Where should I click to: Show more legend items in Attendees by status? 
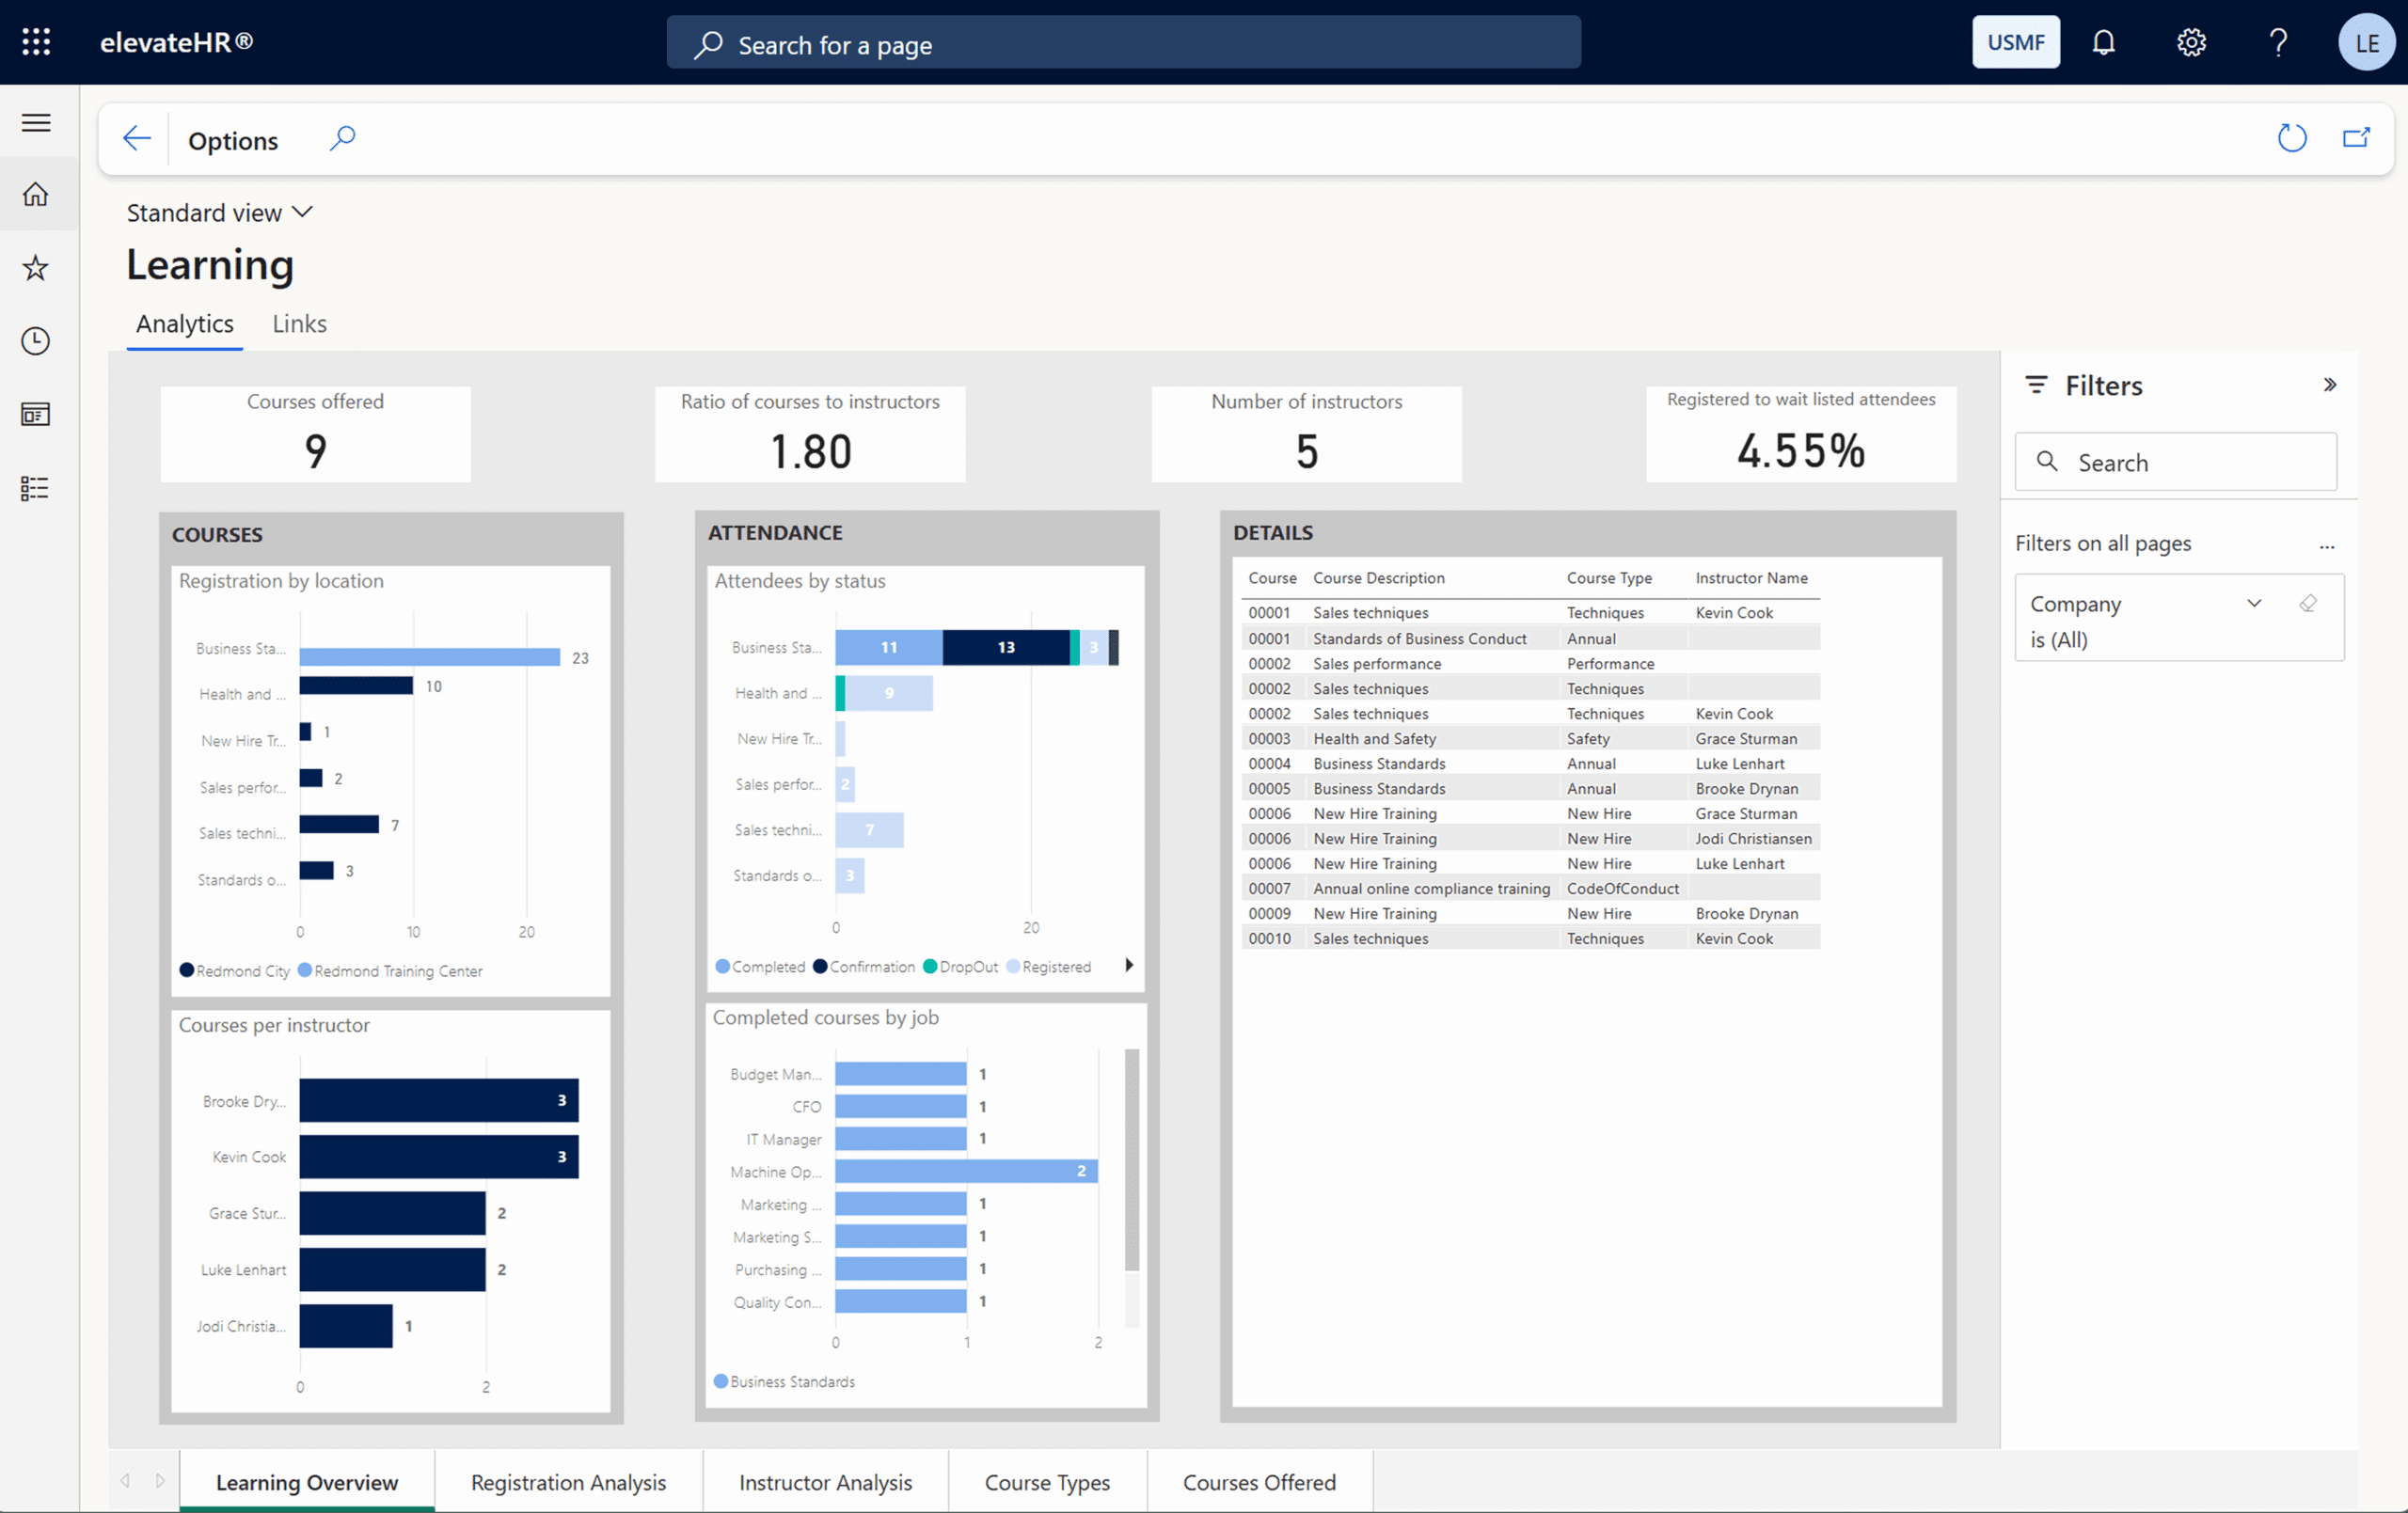point(1129,965)
